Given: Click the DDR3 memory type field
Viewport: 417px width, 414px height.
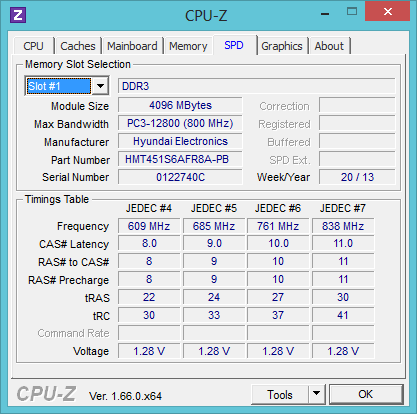Looking at the screenshot, I should point(257,86).
